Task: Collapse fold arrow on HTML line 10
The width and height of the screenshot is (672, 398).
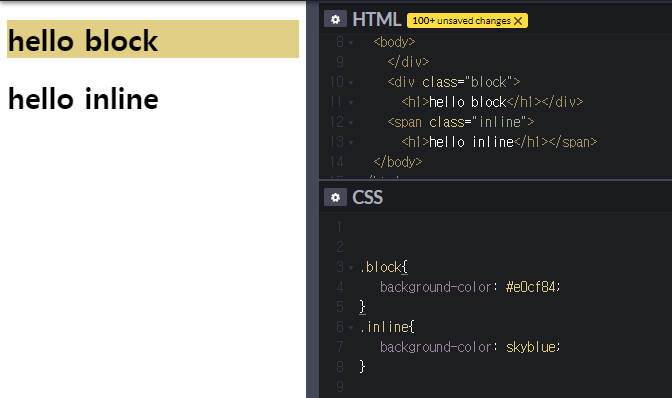Action: (351, 83)
